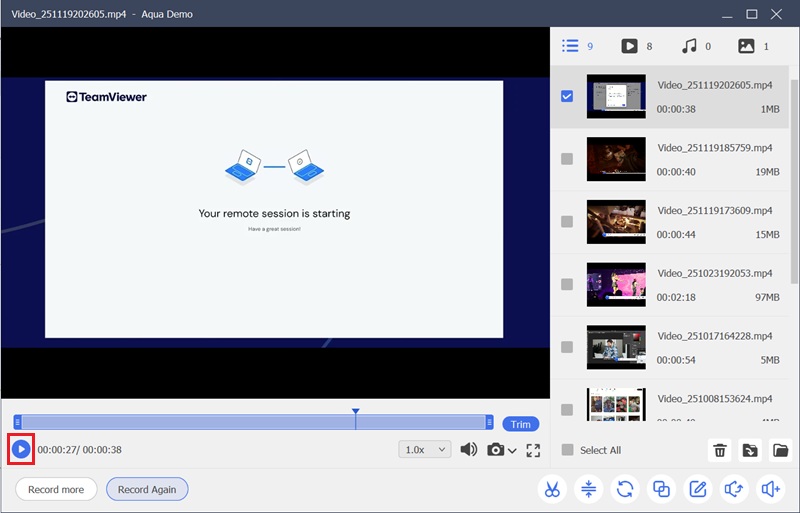Uncheck Video_251119202605.mp4 checkbox
The height and width of the screenshot is (513, 800).
pos(567,97)
